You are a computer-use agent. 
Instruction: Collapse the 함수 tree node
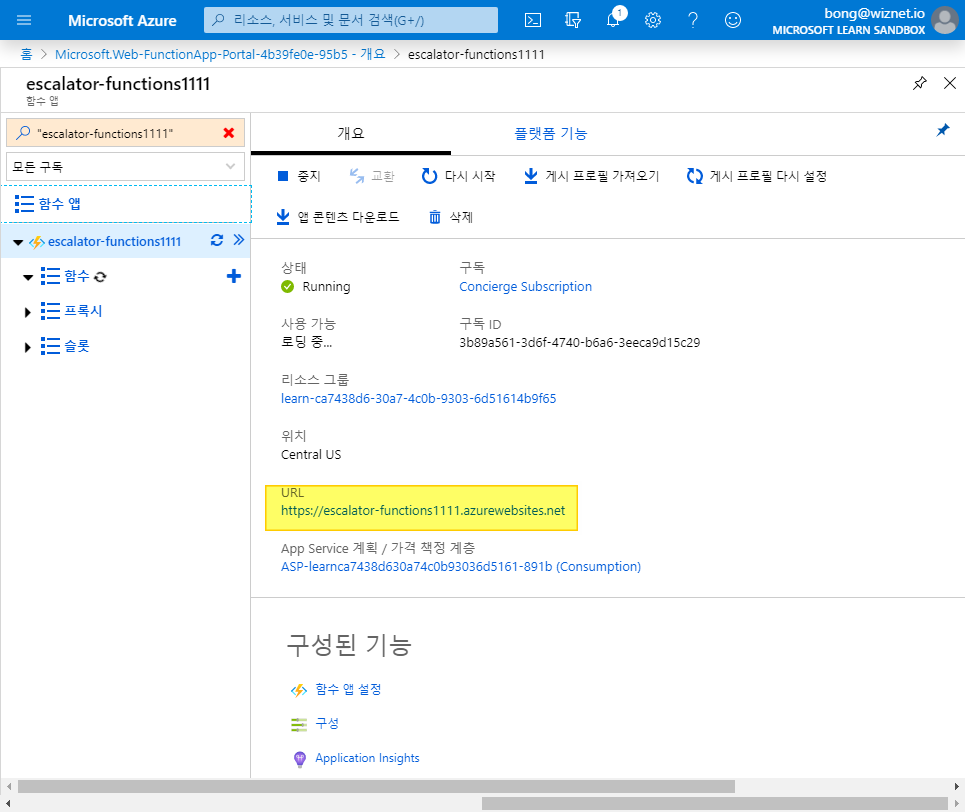(28, 278)
